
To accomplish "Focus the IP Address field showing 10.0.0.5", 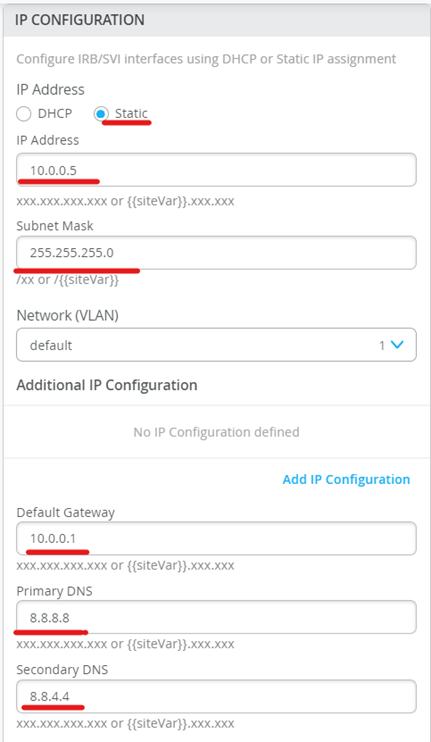I will pos(216,170).
